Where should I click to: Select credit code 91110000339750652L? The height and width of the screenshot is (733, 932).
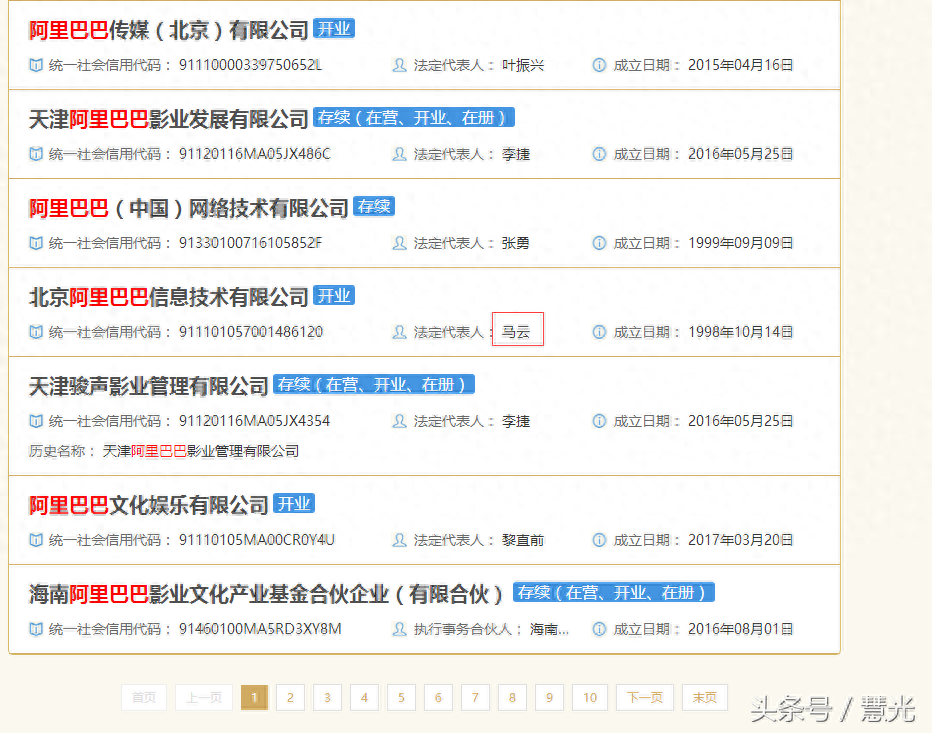click(x=250, y=65)
